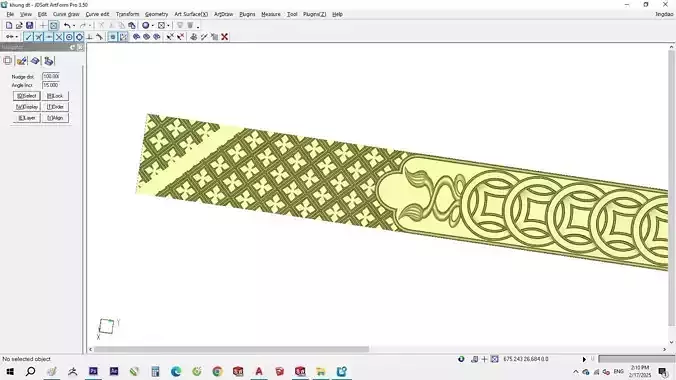Select the blue surface icon in Navigator panel
The width and height of the screenshot is (676, 380).
(35, 61)
